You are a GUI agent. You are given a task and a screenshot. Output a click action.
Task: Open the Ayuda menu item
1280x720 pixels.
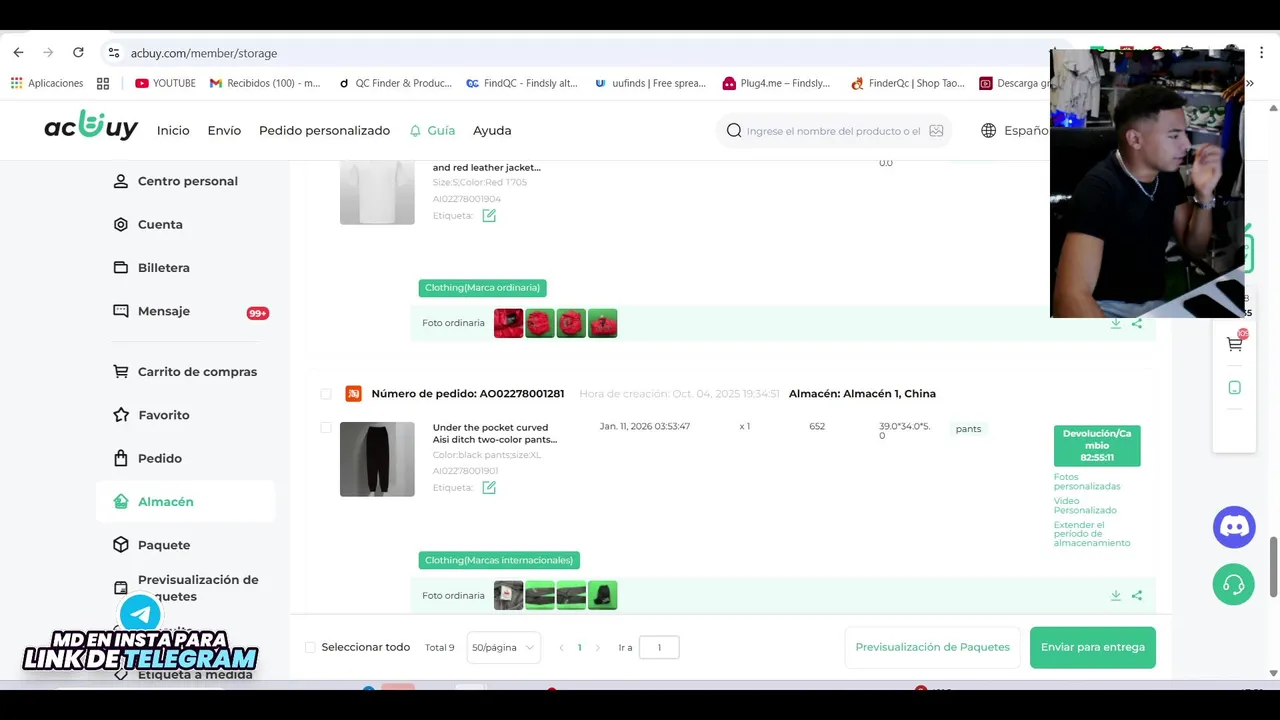pyautogui.click(x=492, y=130)
